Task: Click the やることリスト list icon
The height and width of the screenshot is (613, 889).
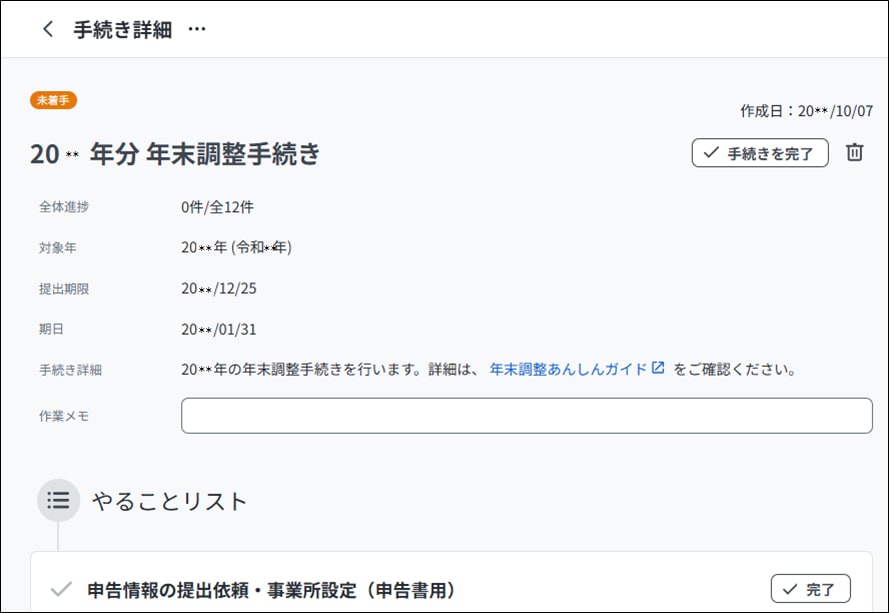Action: click(x=58, y=500)
